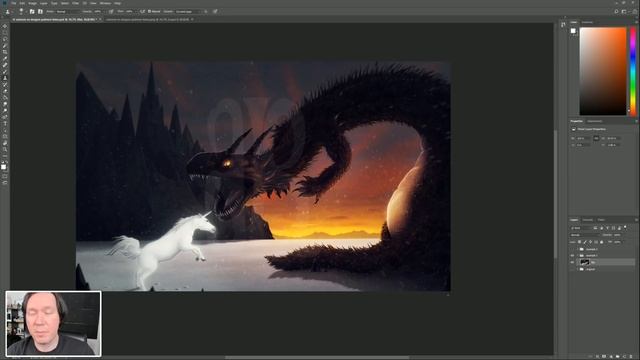Toggle link between width and height
640x360 pixels.
(x=596, y=138)
